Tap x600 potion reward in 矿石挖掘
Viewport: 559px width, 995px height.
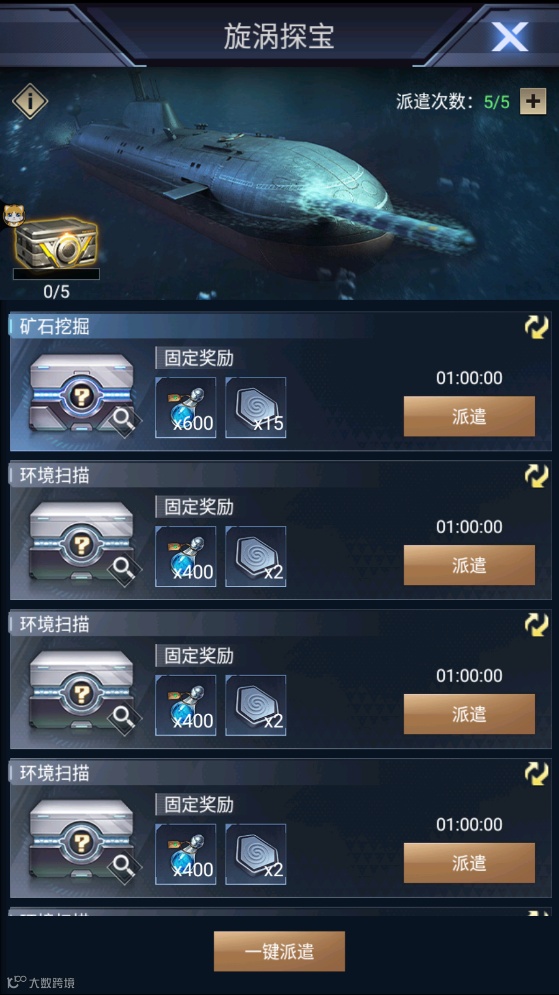[x=186, y=407]
